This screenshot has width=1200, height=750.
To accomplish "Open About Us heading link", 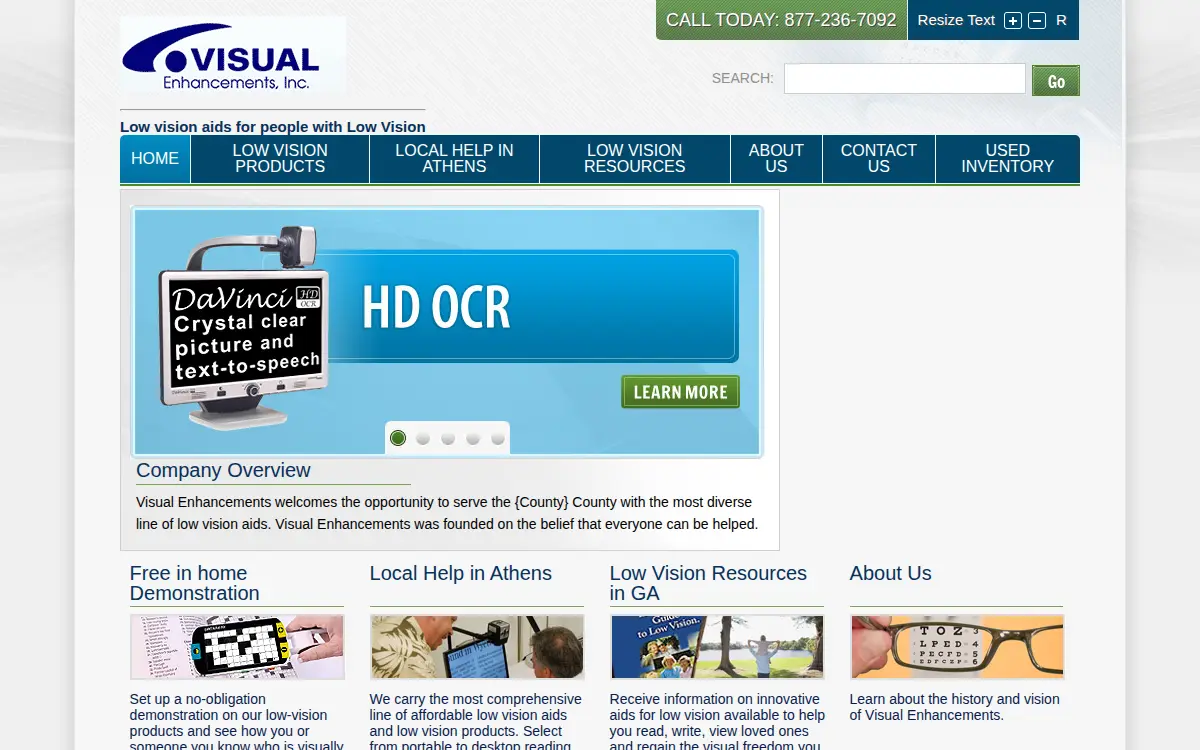I will [x=890, y=573].
